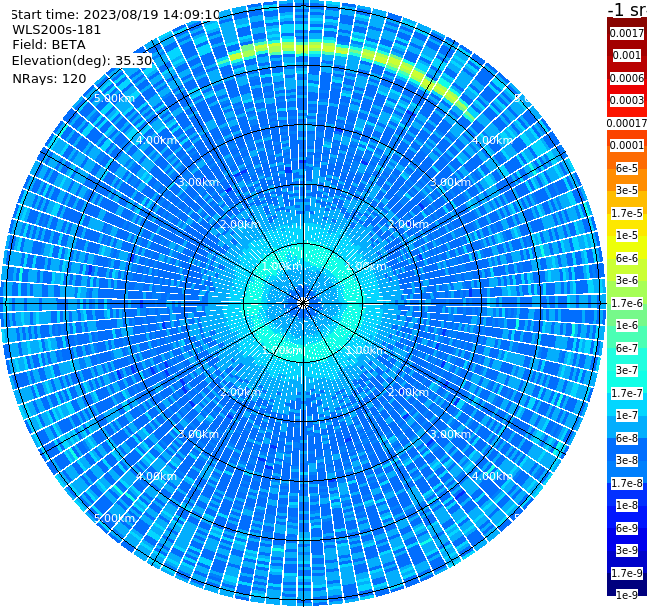Click the 6e-7 colorbar tick label
This screenshot has width=647, height=607.
627,348
